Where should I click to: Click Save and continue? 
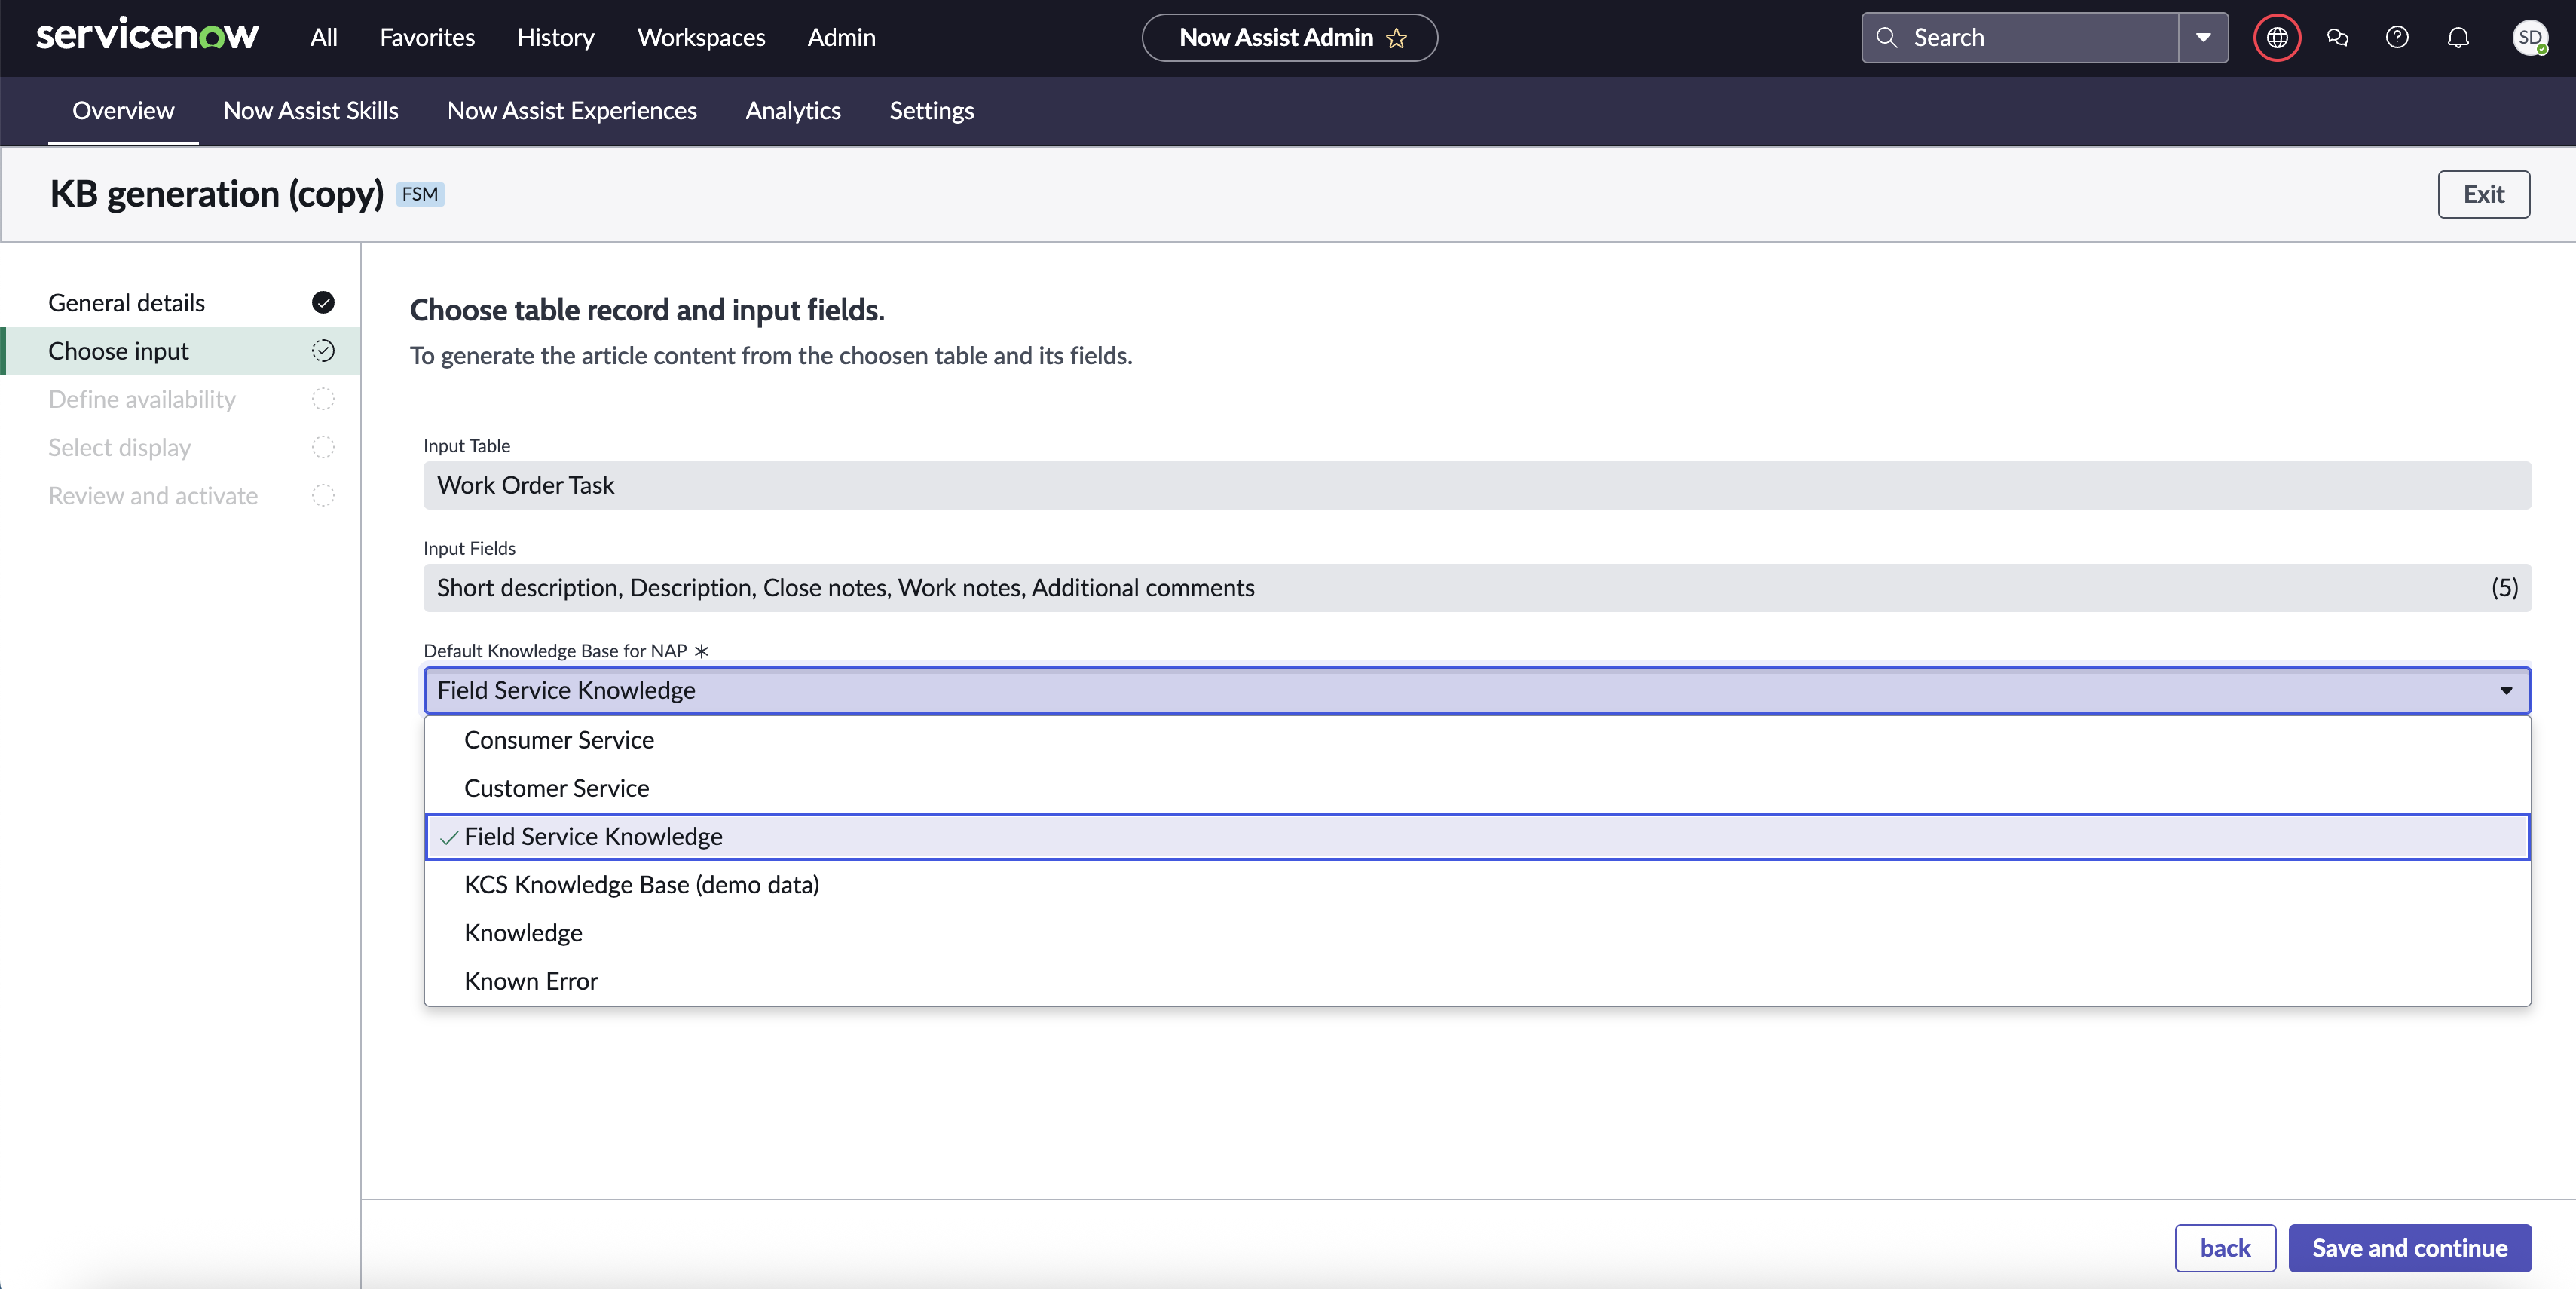(x=2410, y=1248)
